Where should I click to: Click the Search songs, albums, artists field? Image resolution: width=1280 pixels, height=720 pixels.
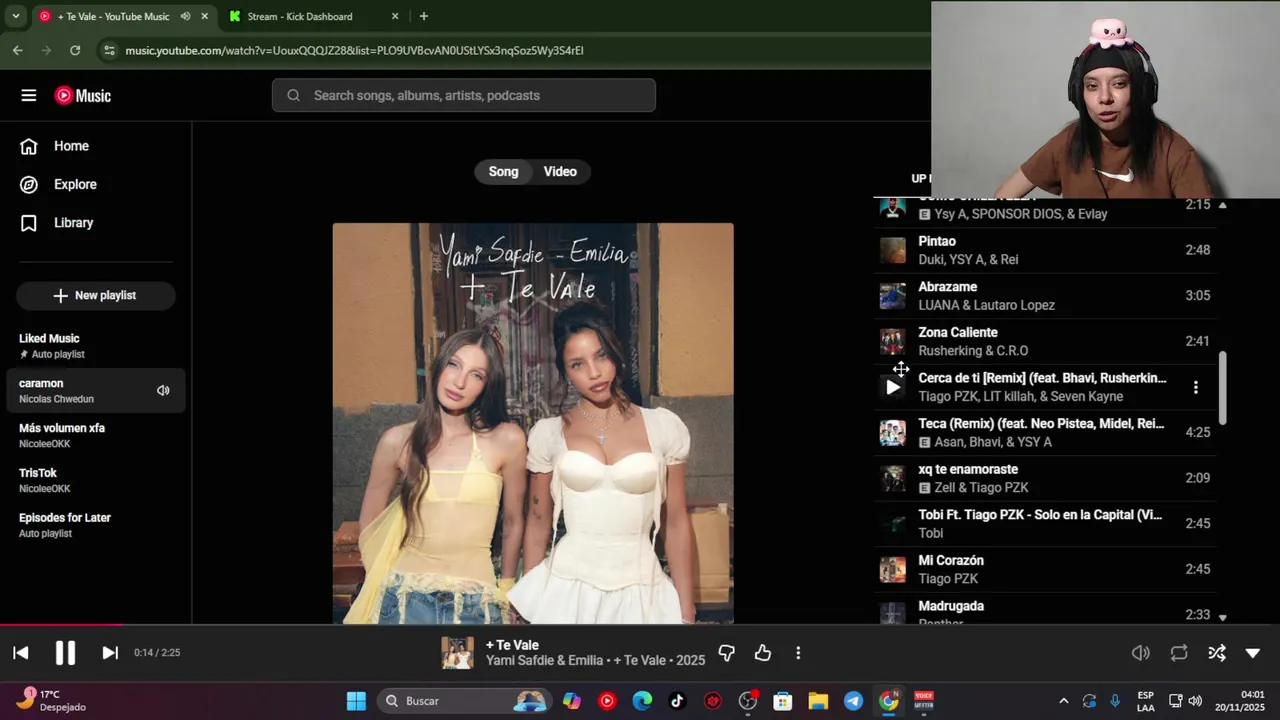click(x=464, y=96)
